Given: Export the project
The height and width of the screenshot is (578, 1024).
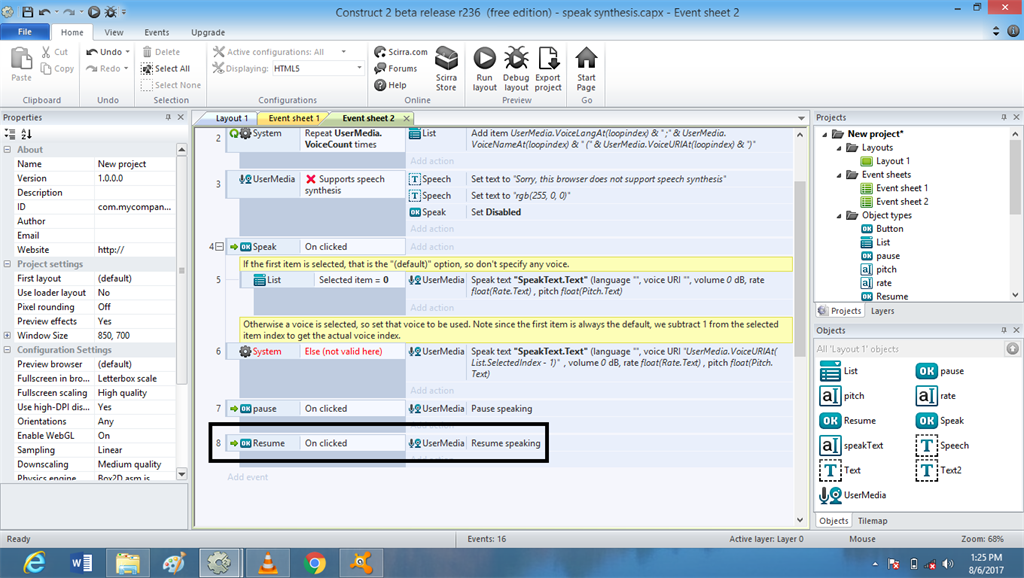Looking at the screenshot, I should (548, 68).
